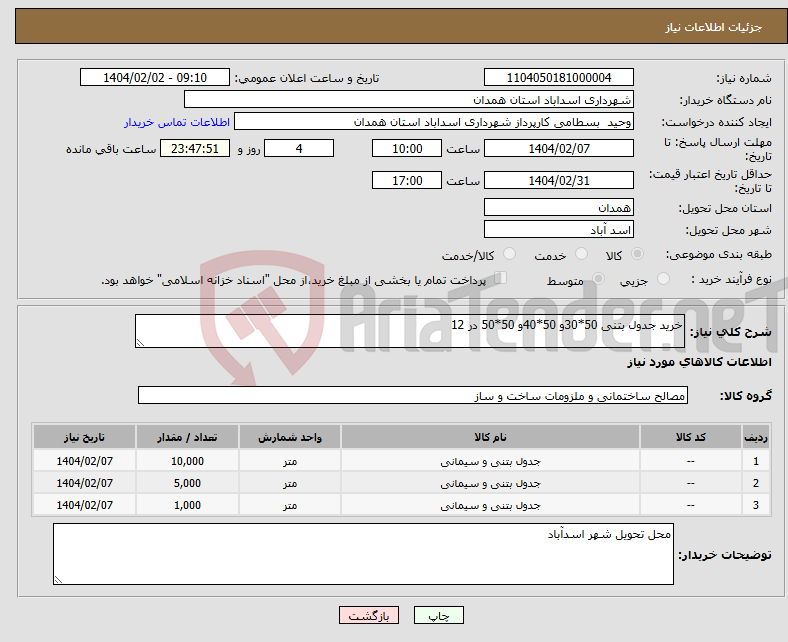Select table row with quantity 10,000
The image size is (788, 642).
click(x=400, y=461)
